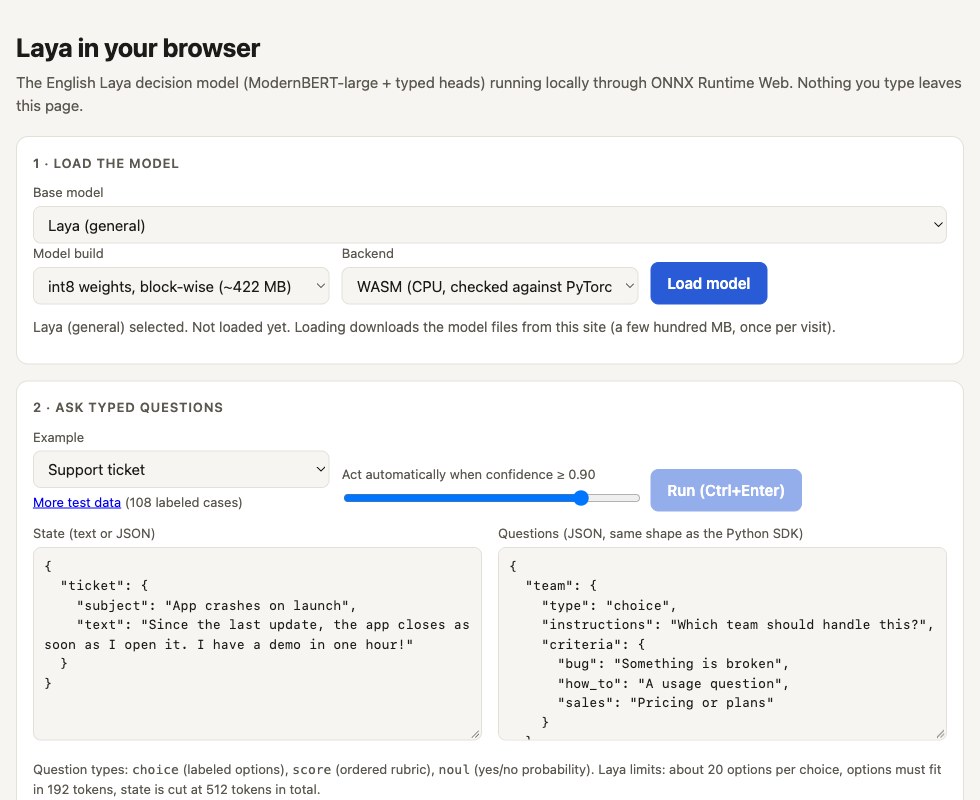Click the "bug": "Something is broken" line
This screenshot has height=800, width=980.
pos(673,664)
